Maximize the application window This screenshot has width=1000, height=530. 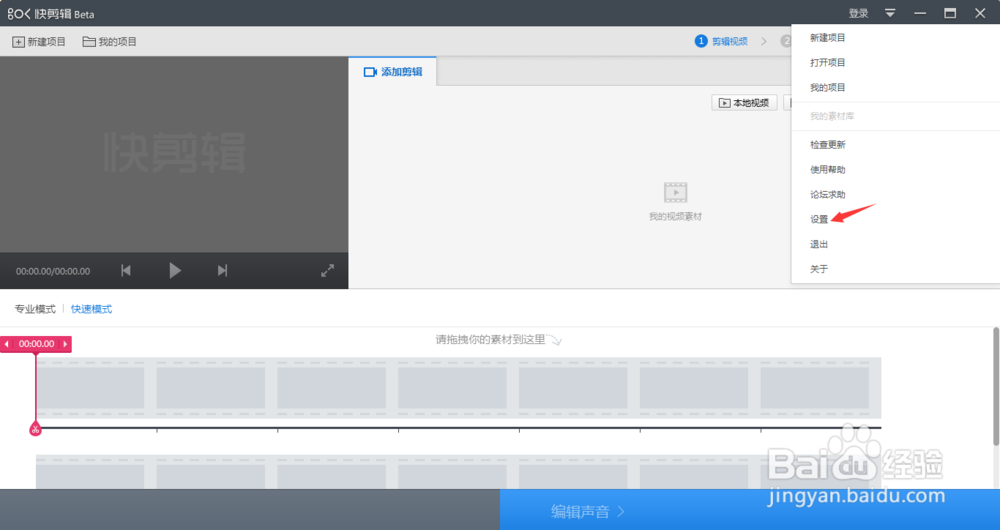(x=950, y=13)
